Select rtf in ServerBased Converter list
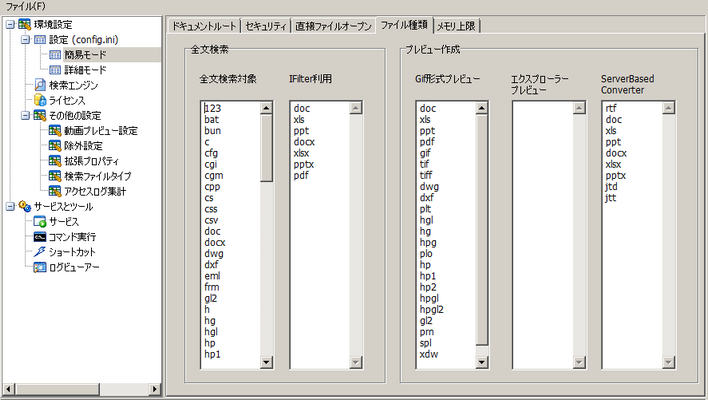The image size is (708, 400). pyautogui.click(x=610, y=108)
